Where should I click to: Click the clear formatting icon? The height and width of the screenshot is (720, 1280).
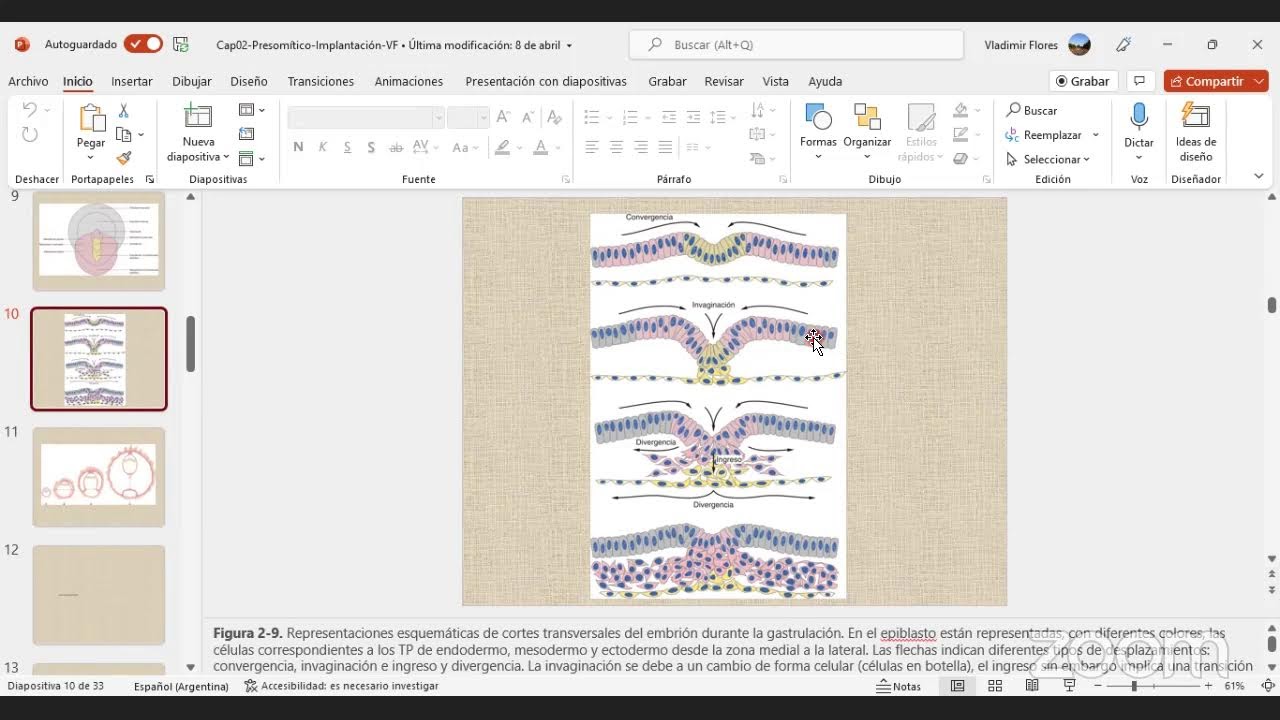[x=553, y=118]
